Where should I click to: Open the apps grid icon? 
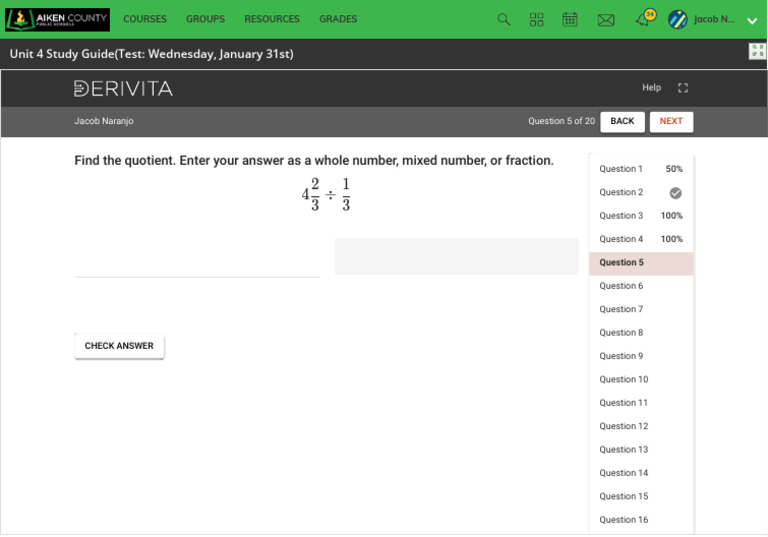[536, 20]
